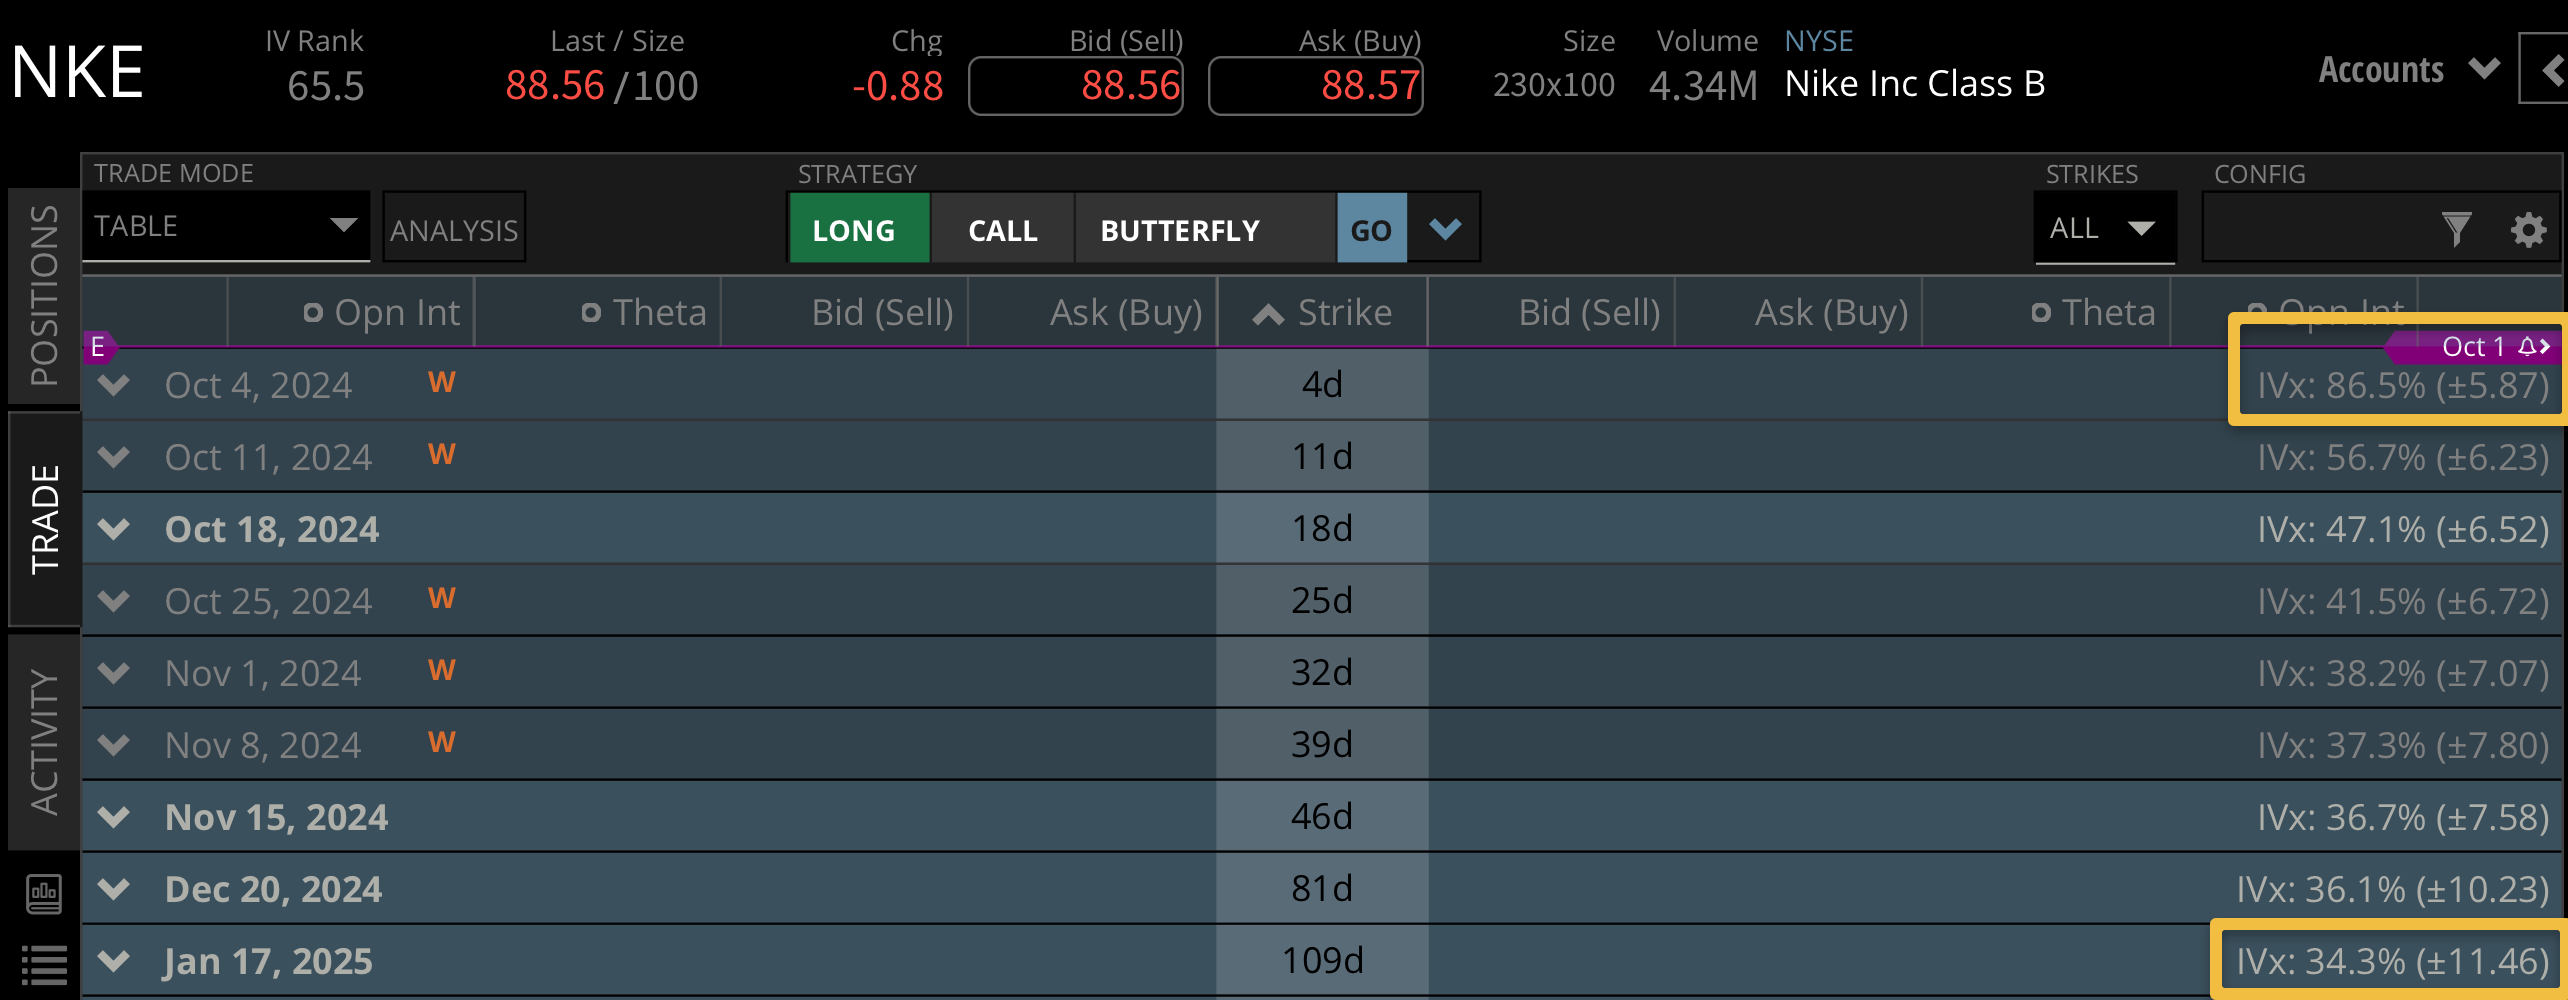
Task: Switch to the Positions tab
Action: coord(44,295)
